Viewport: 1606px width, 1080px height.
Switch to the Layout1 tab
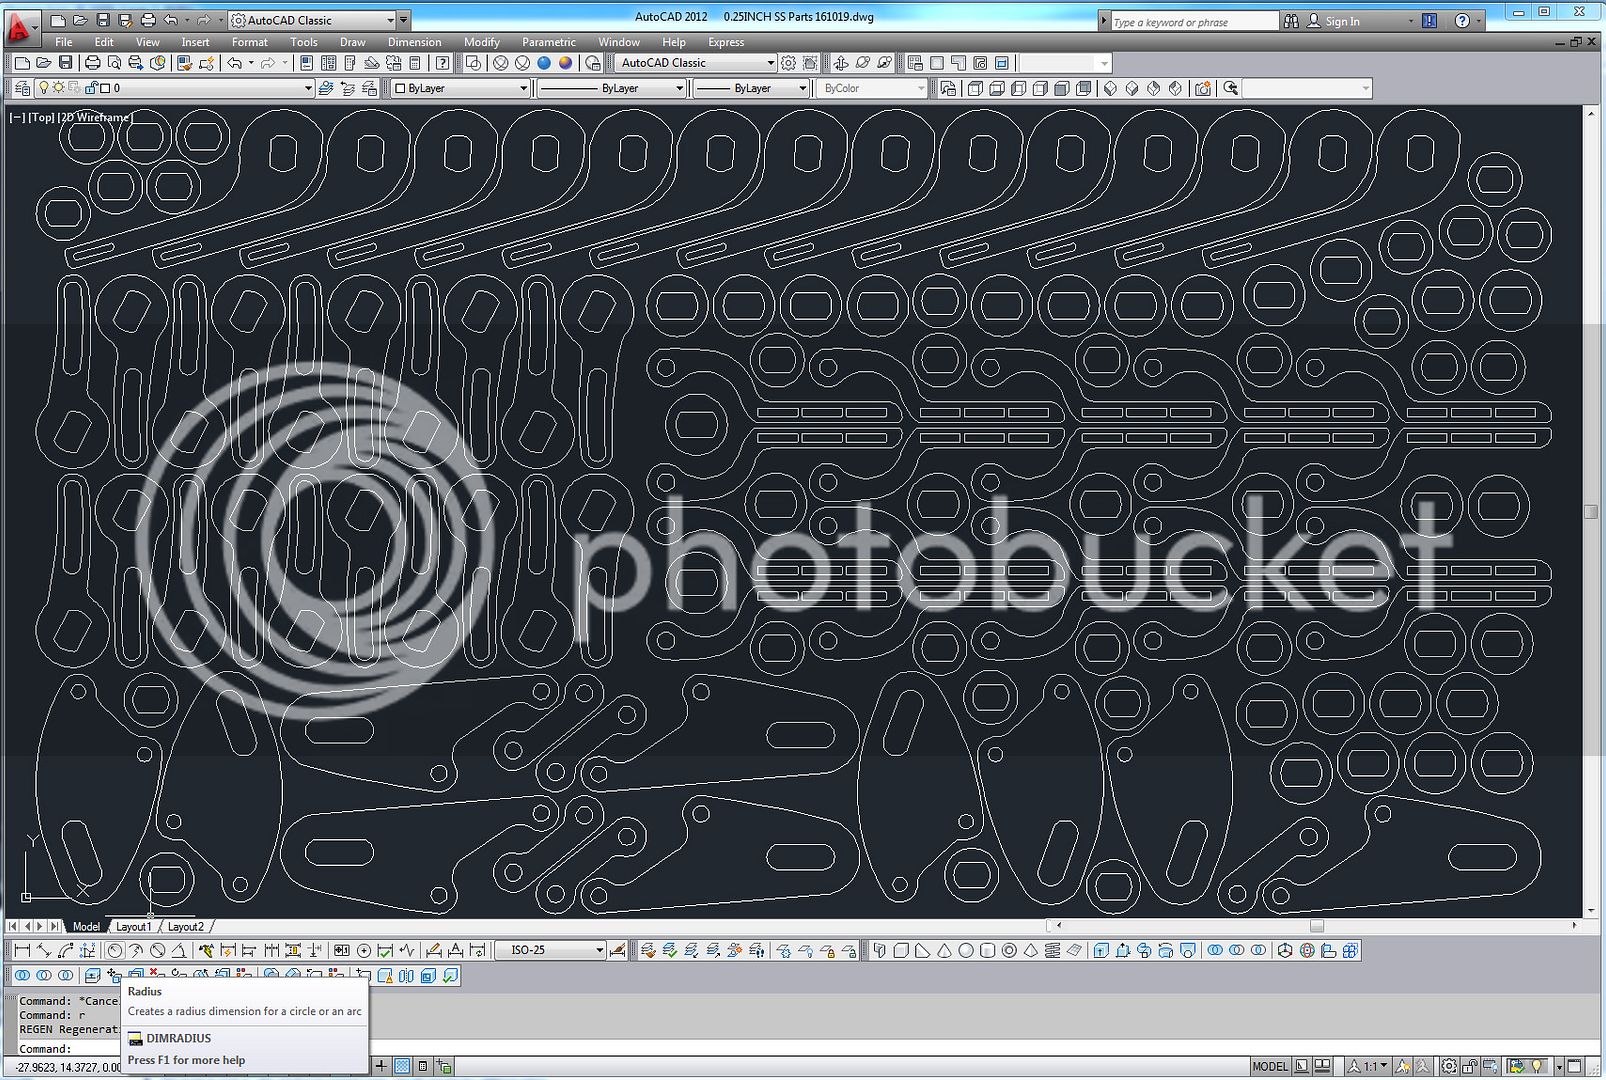133,927
